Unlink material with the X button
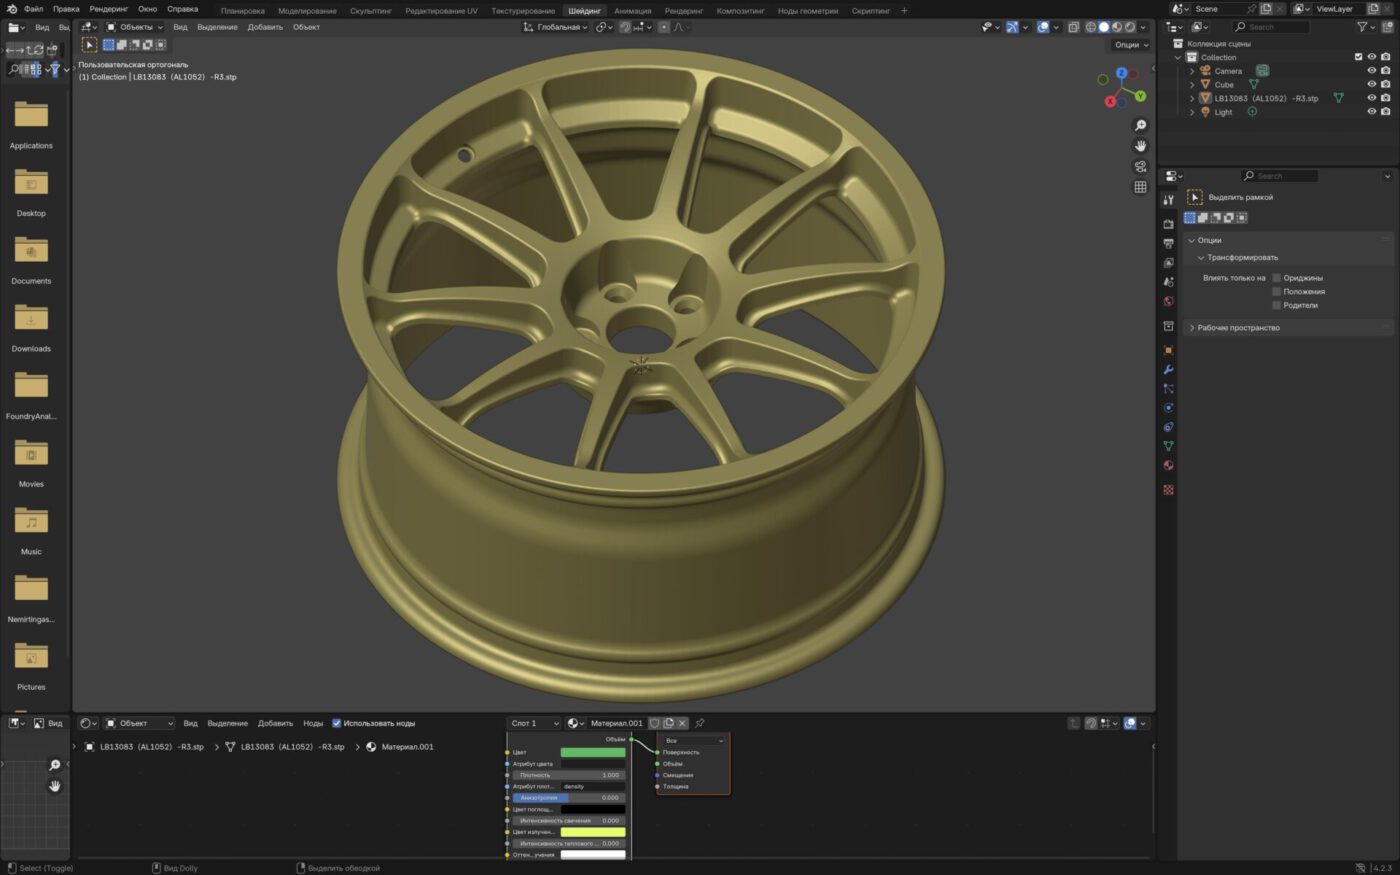The width and height of the screenshot is (1400, 875). pos(681,723)
